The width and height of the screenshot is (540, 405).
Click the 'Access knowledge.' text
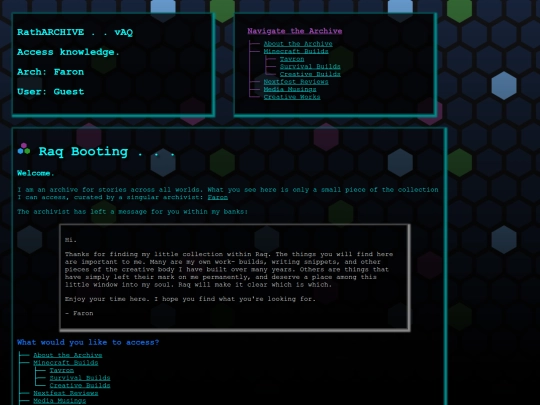point(68,52)
